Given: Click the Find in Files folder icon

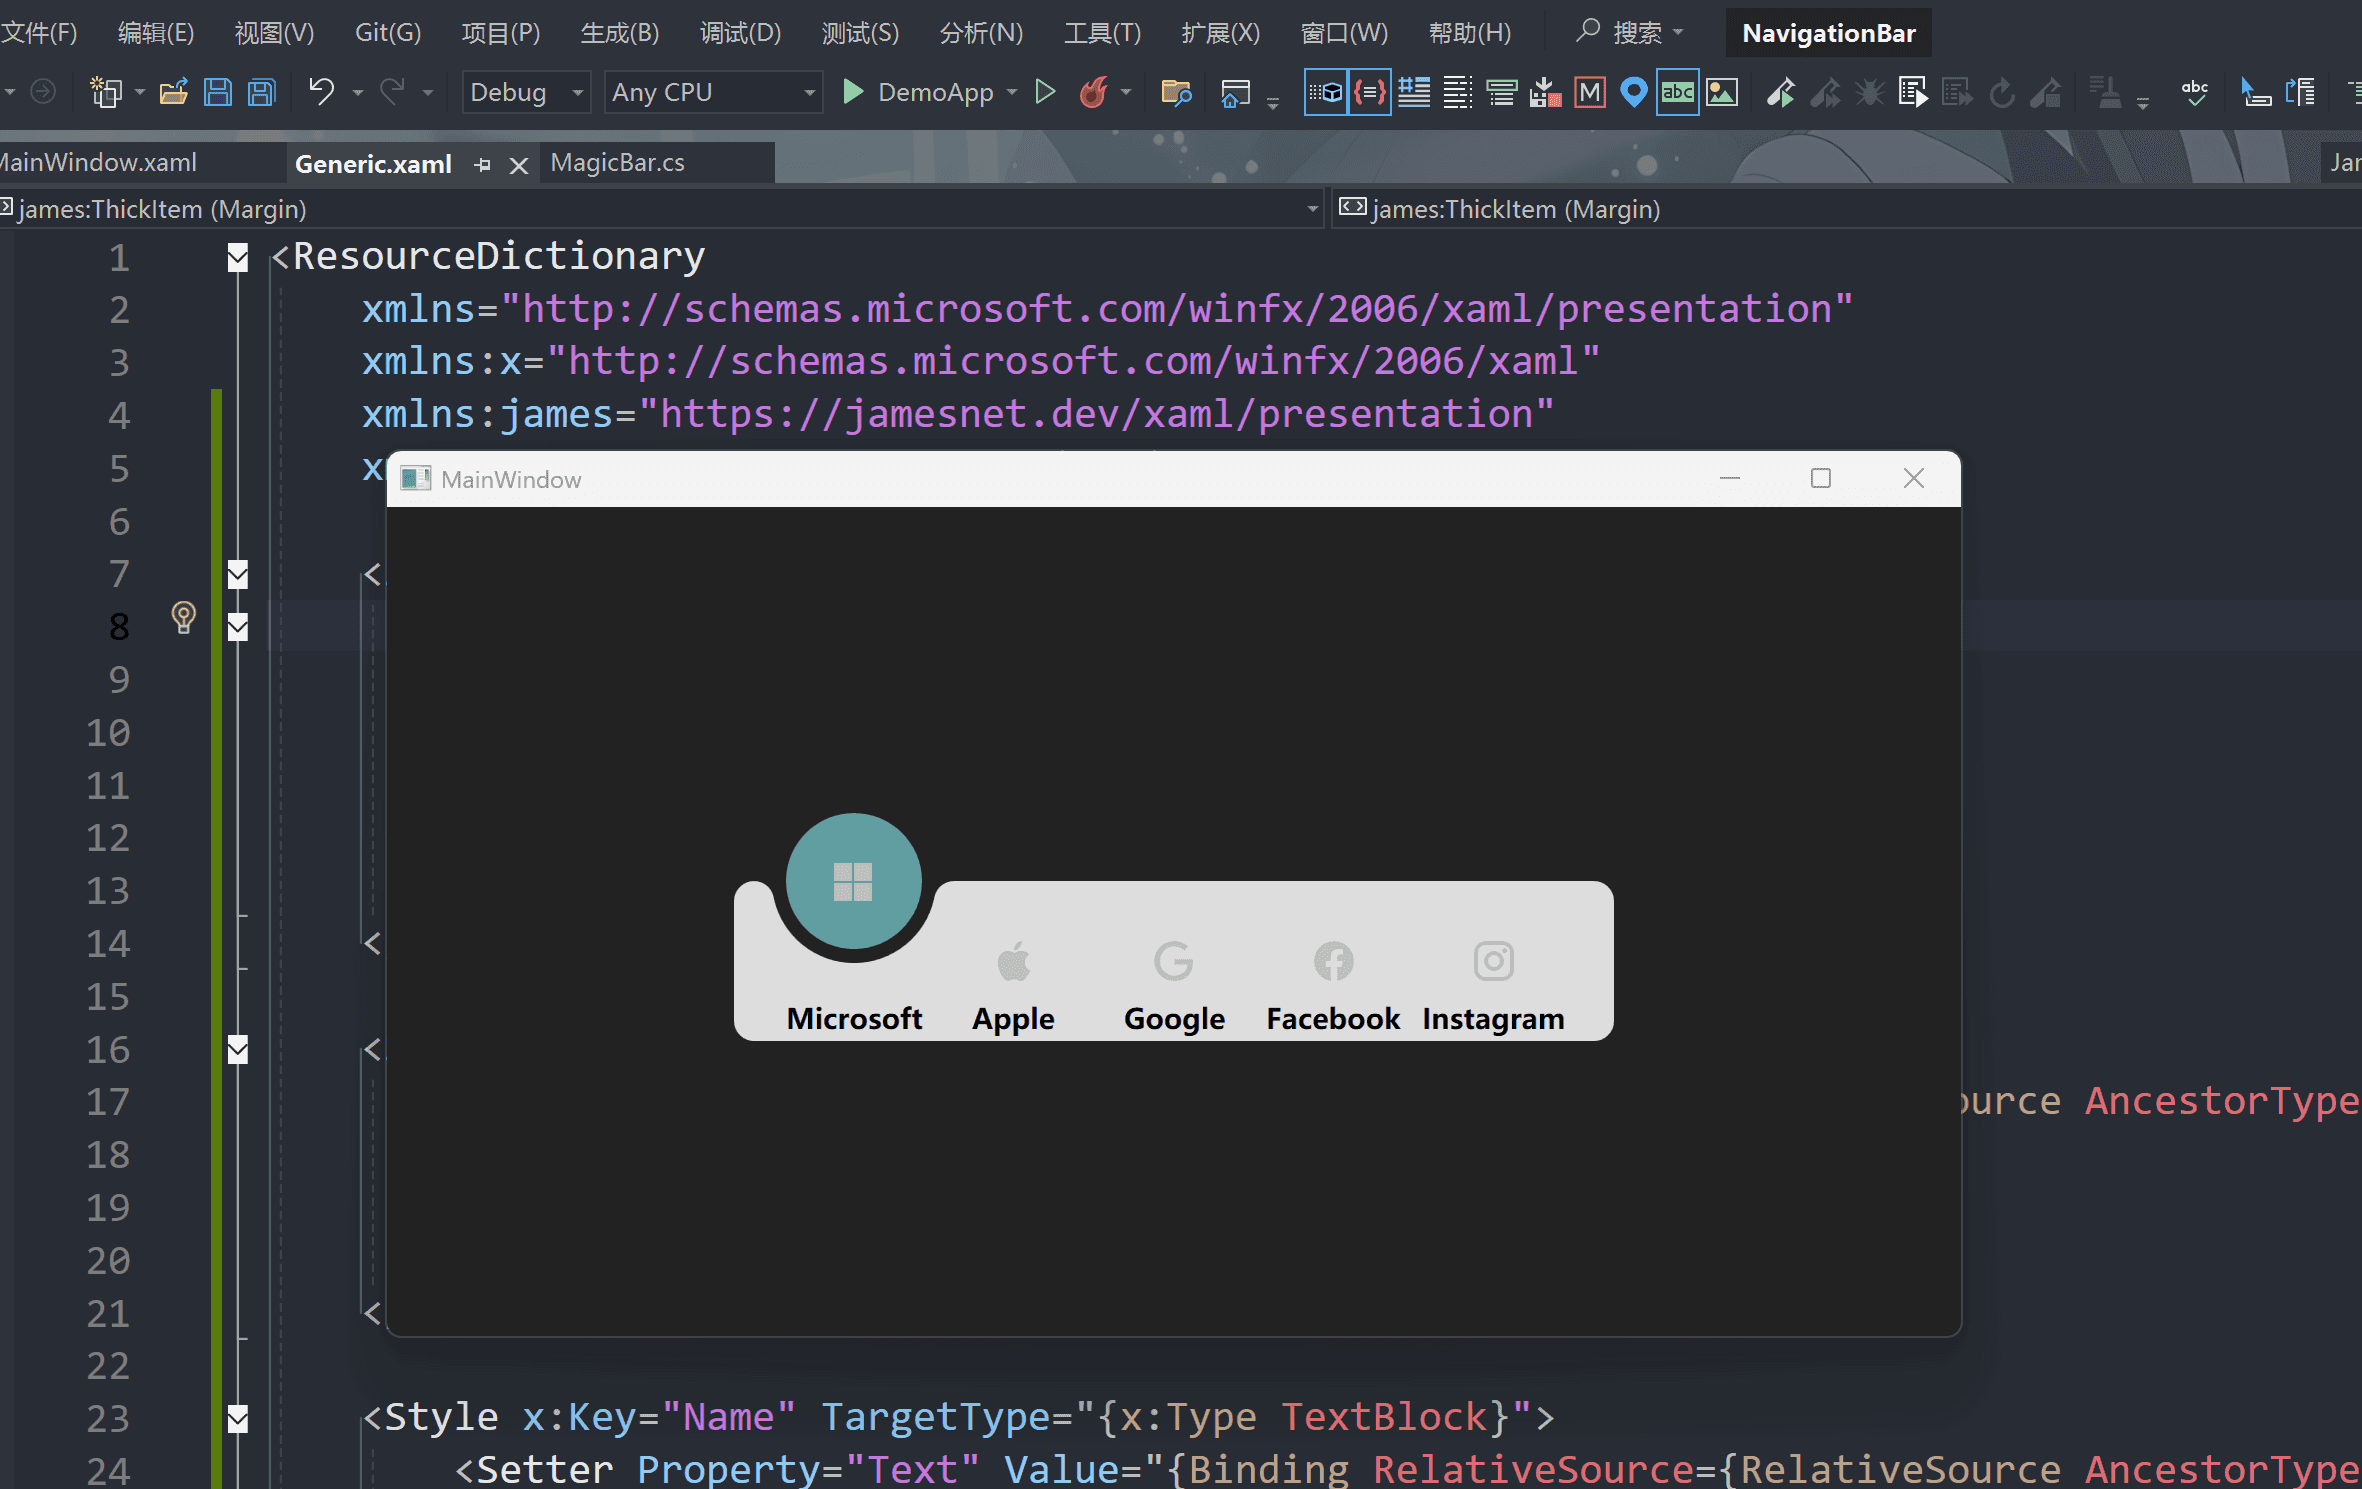Looking at the screenshot, I should [1176, 92].
